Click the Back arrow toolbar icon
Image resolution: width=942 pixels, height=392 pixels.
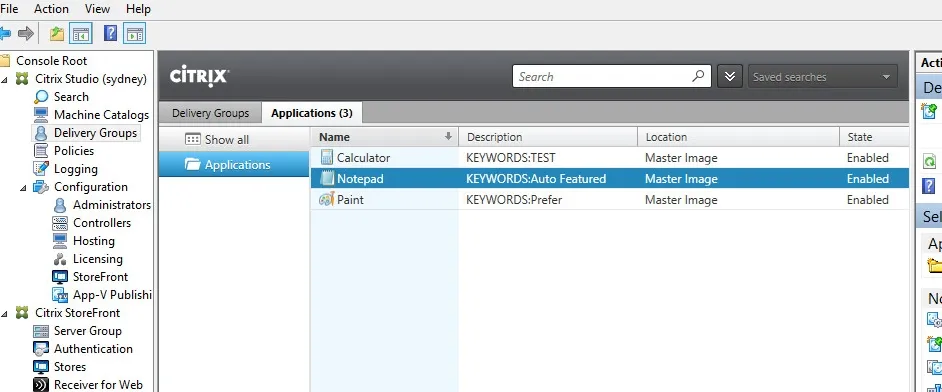tap(5, 34)
